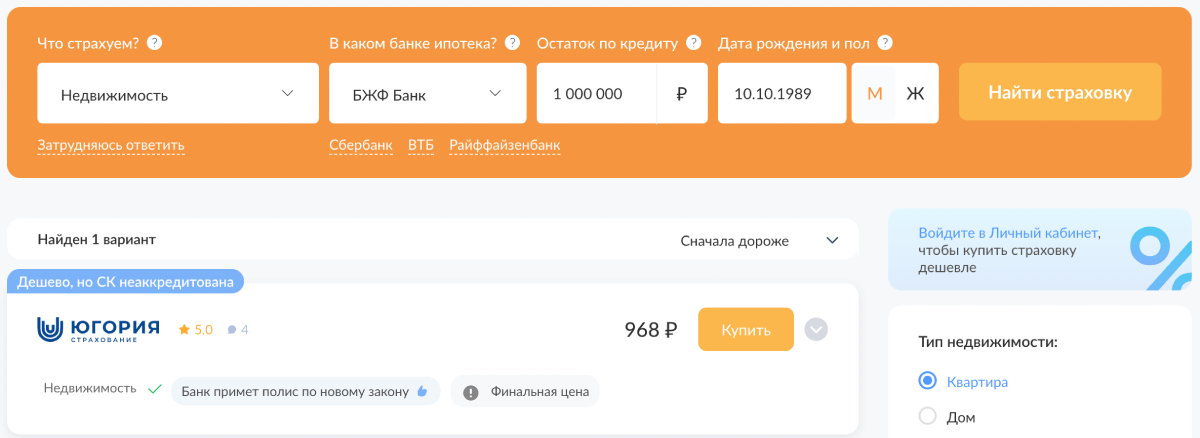Click the "Купить" button for Югория
This screenshot has width=1200, height=438.
point(746,330)
